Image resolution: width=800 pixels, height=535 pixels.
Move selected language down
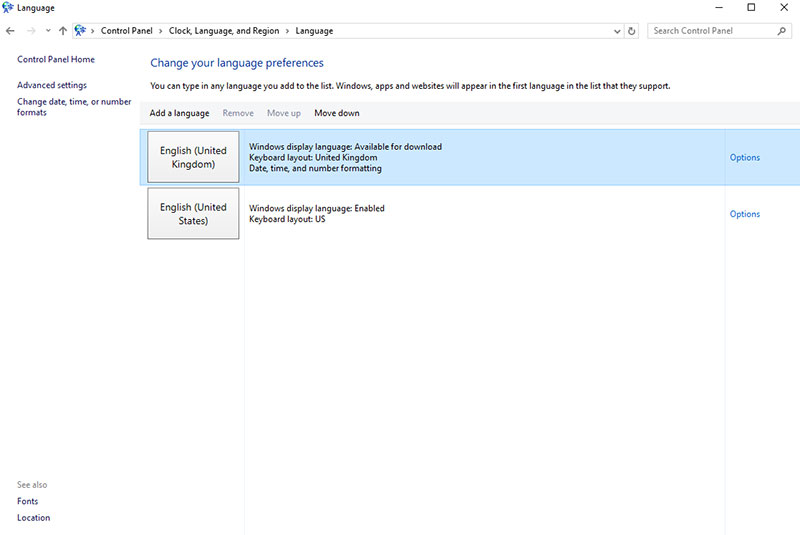(x=336, y=113)
